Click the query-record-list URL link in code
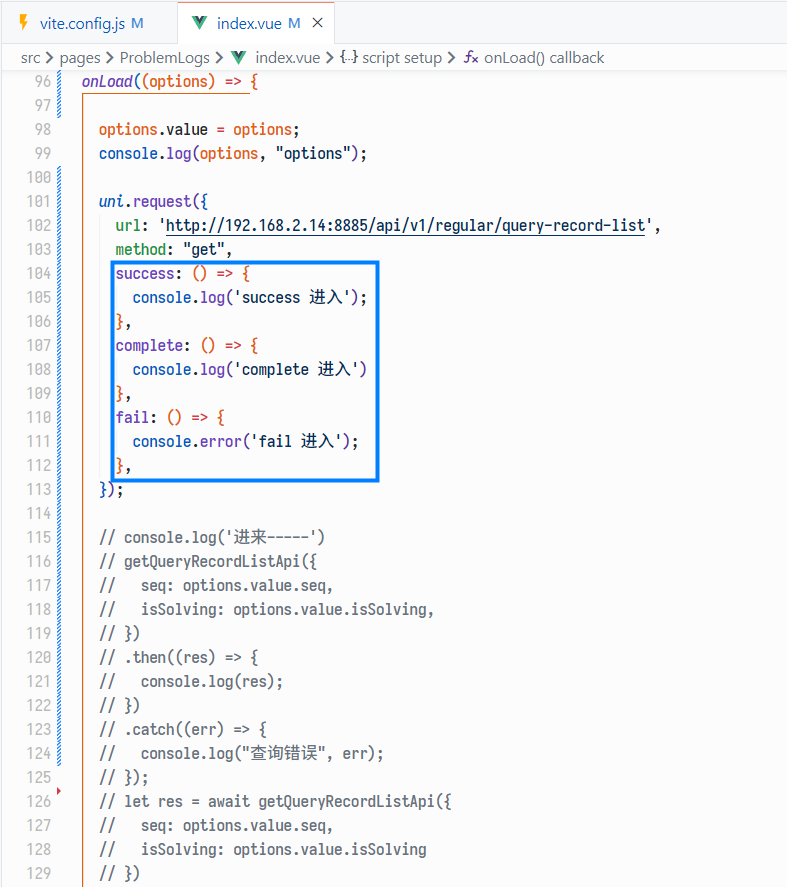Screen dimensions: 787x887 pyautogui.click(x=405, y=226)
